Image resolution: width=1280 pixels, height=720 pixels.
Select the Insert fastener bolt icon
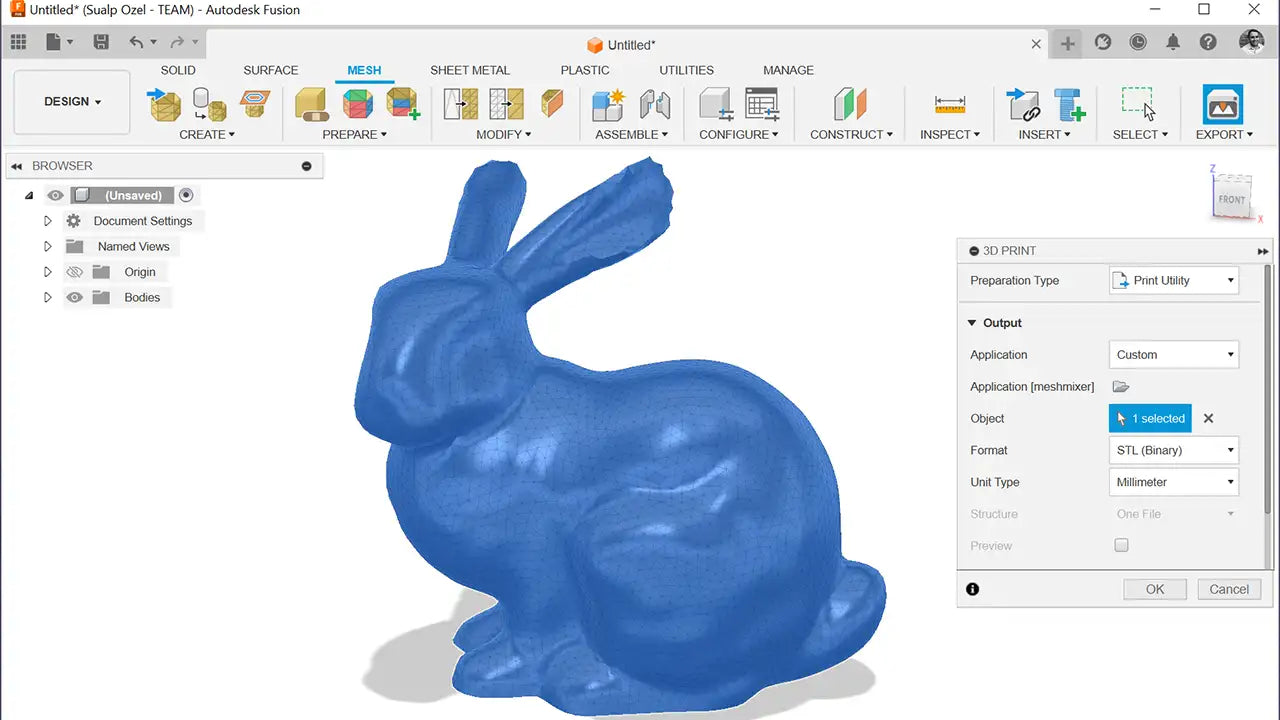(1069, 103)
